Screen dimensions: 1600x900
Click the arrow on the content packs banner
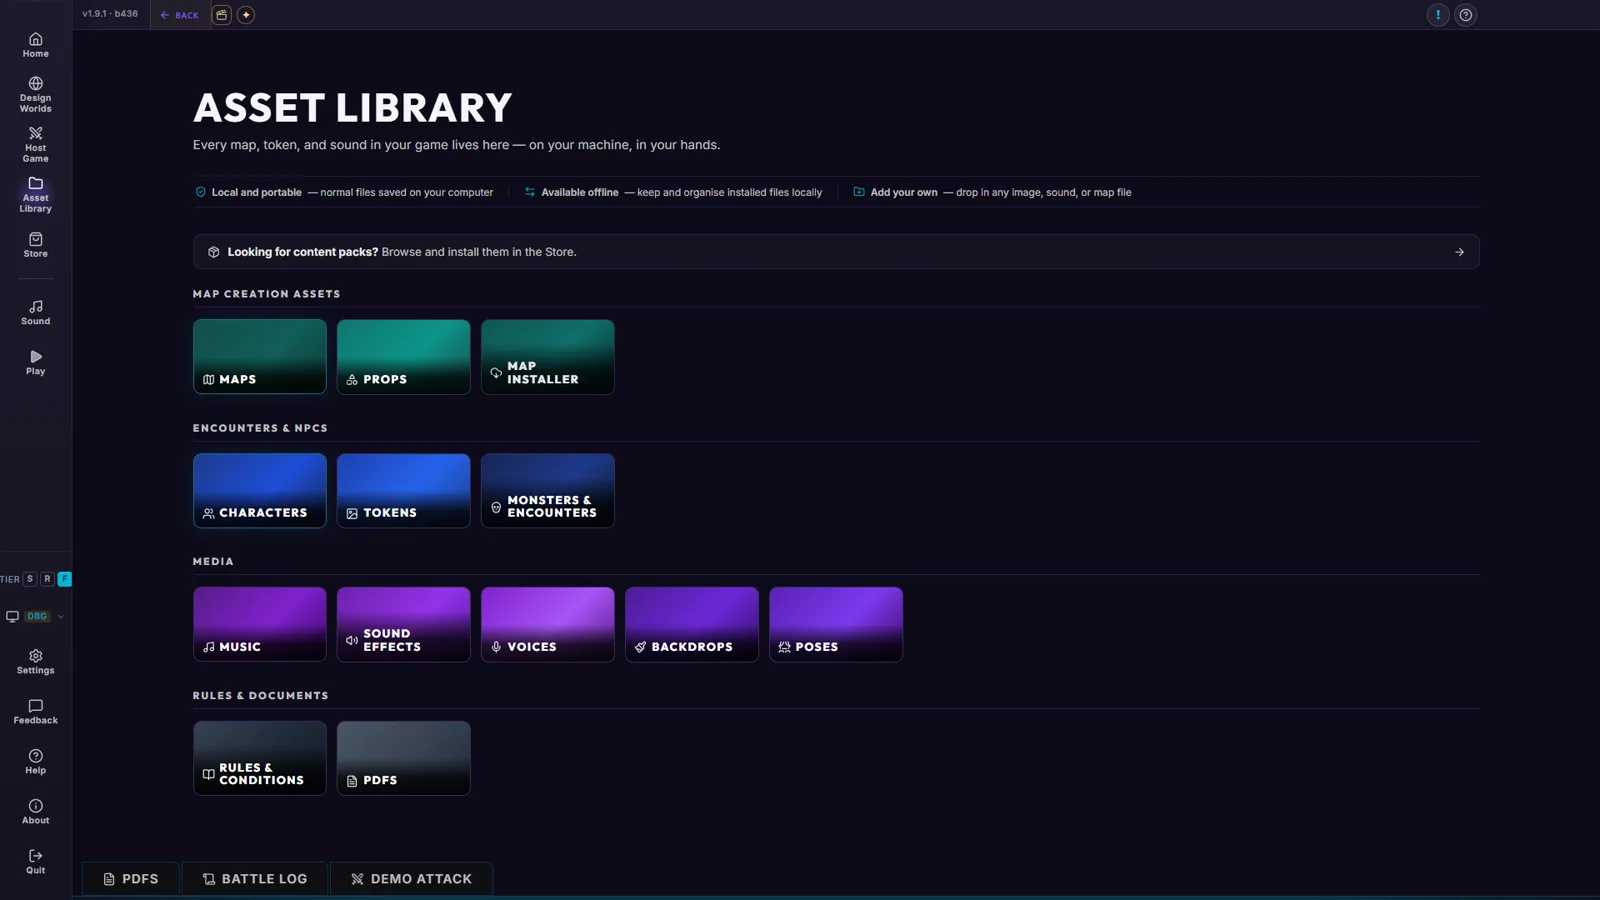tap(1459, 252)
